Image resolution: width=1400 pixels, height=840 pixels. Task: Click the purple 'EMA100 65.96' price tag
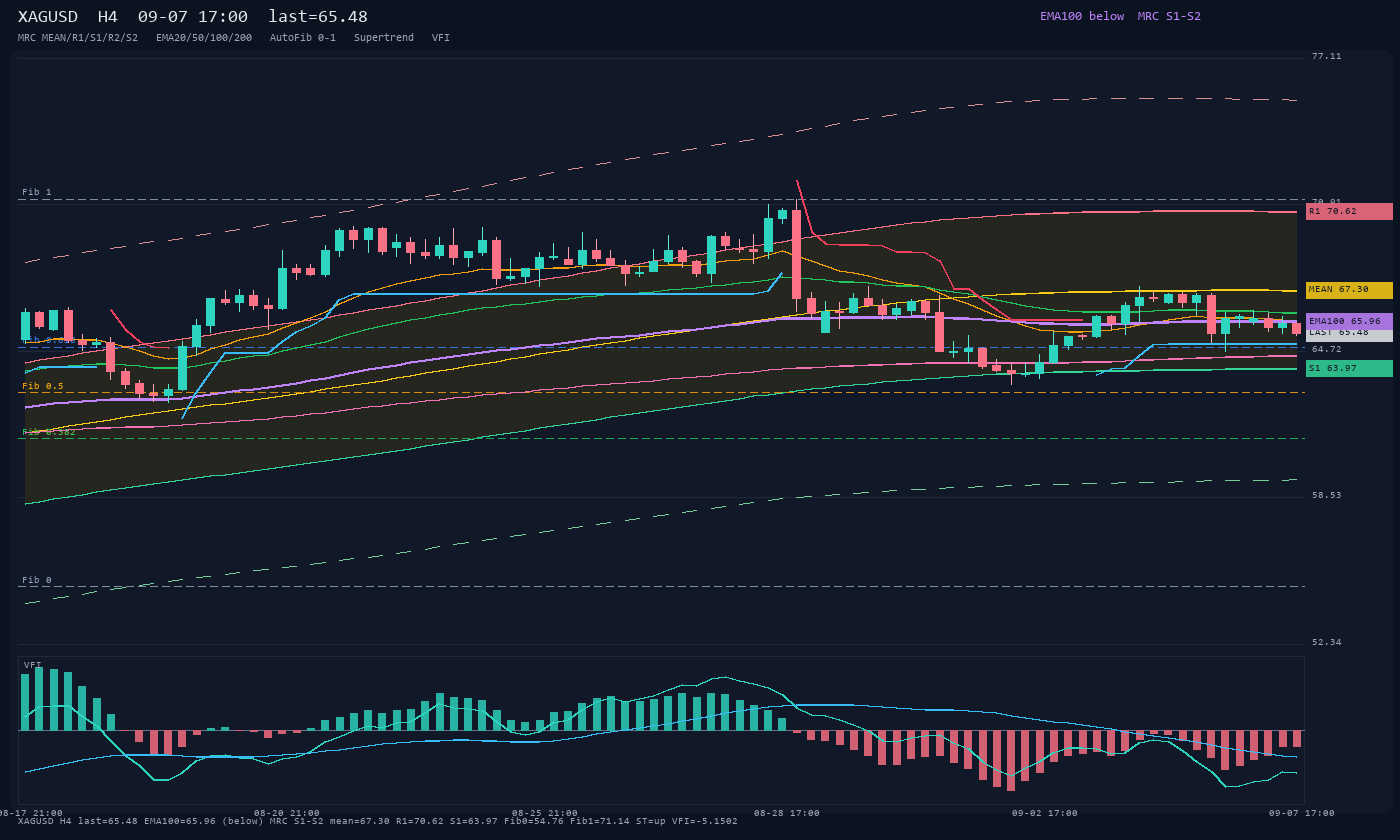click(1349, 321)
